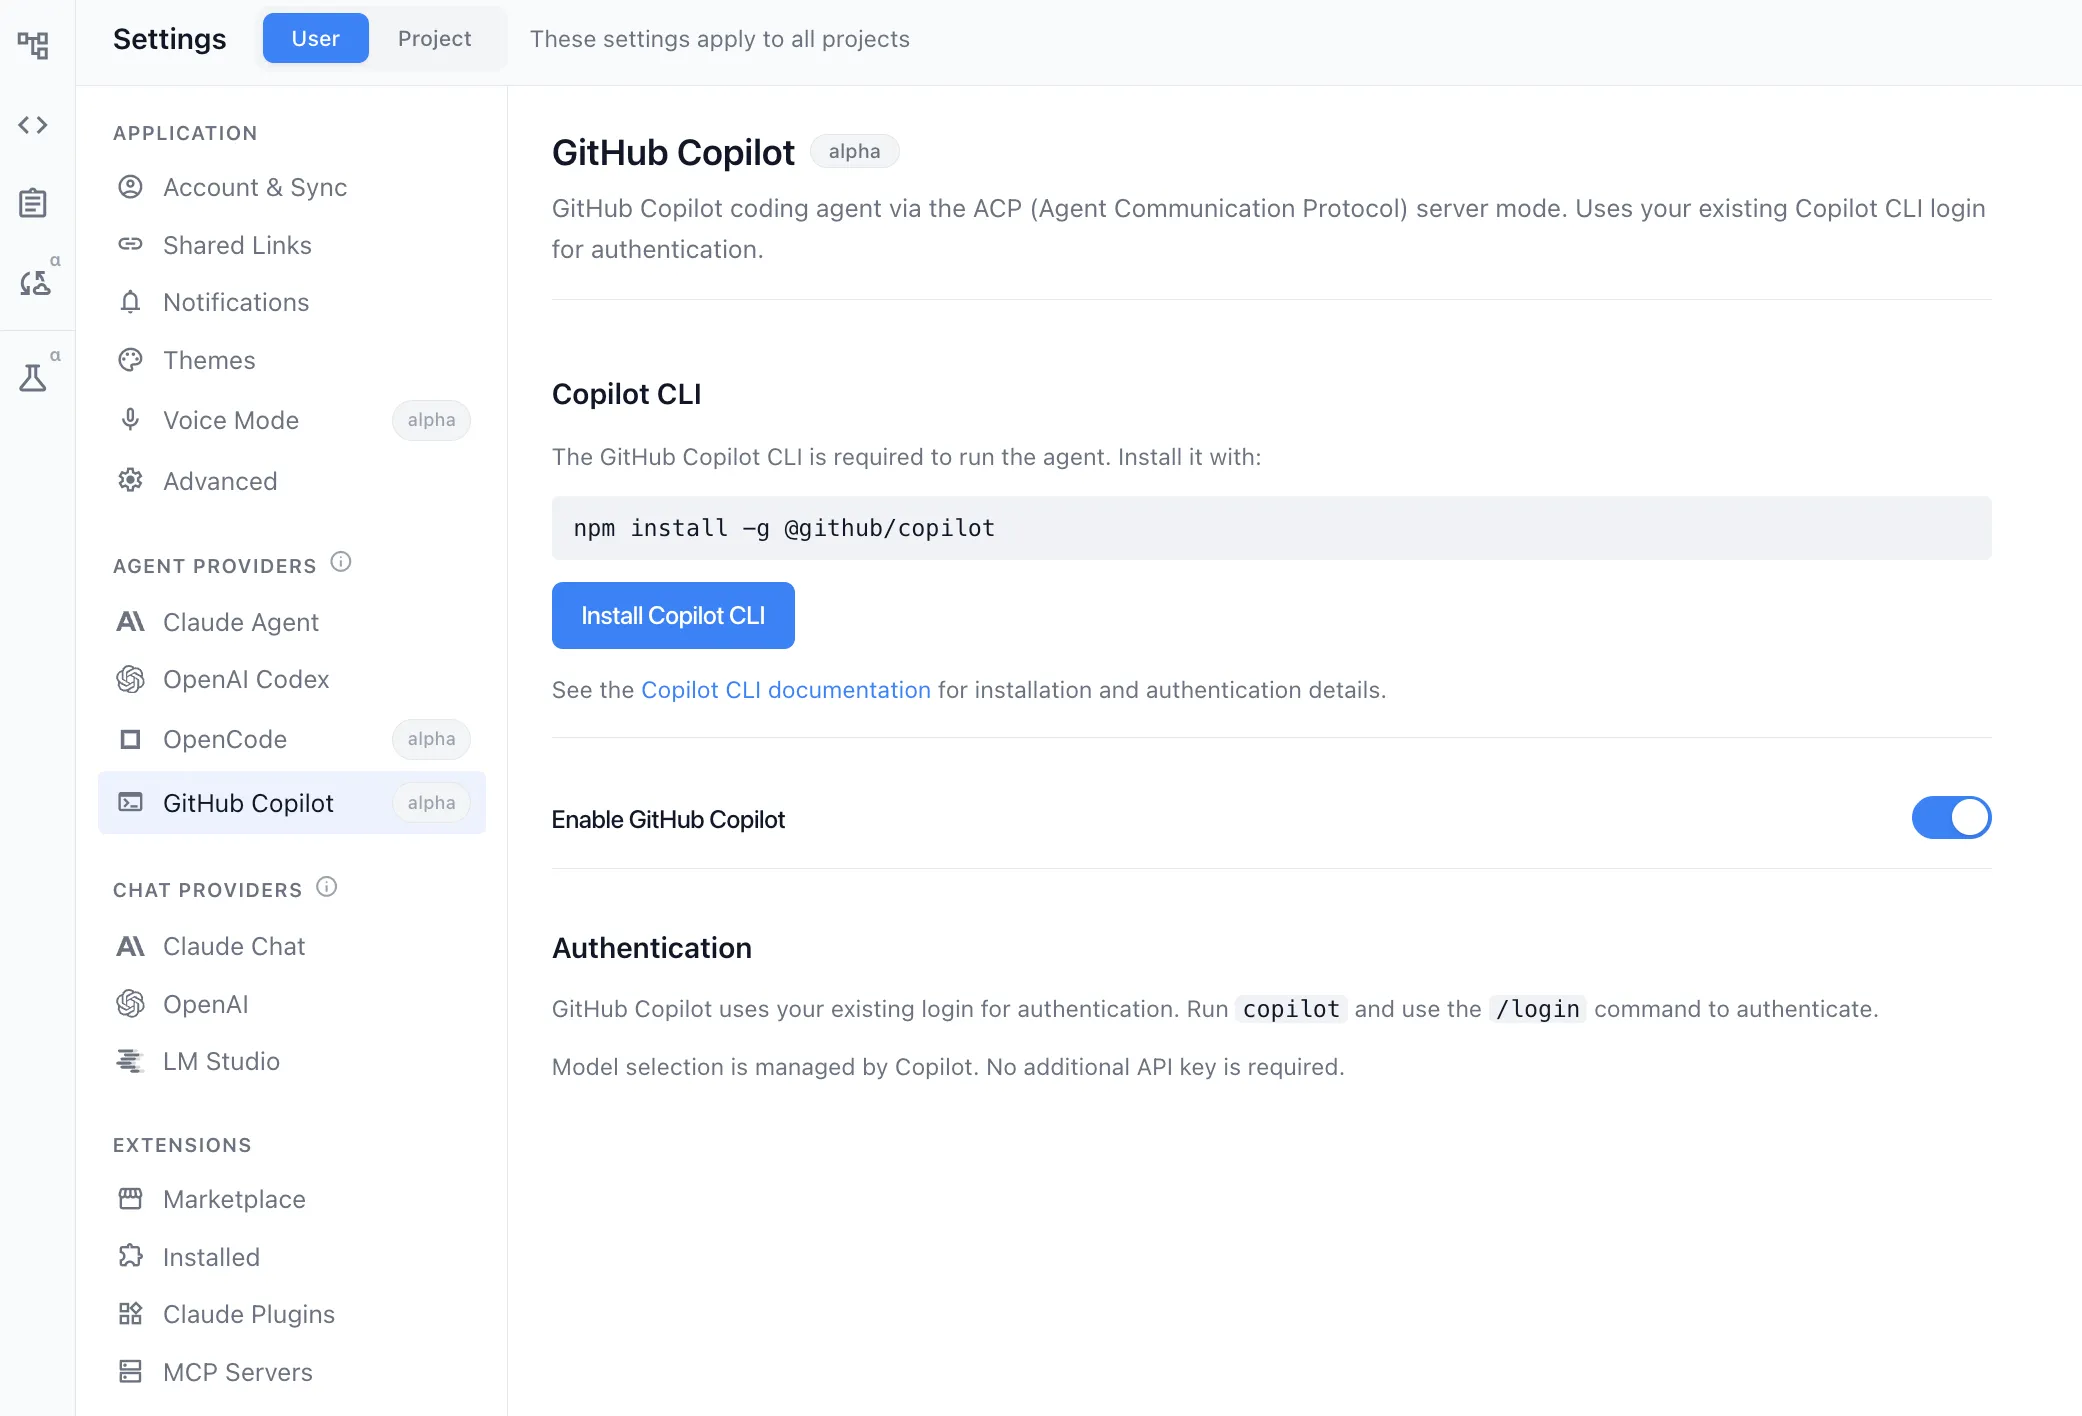Screen dimensions: 2082x1416
Task: Open Advanced settings
Action: coord(292,481)
